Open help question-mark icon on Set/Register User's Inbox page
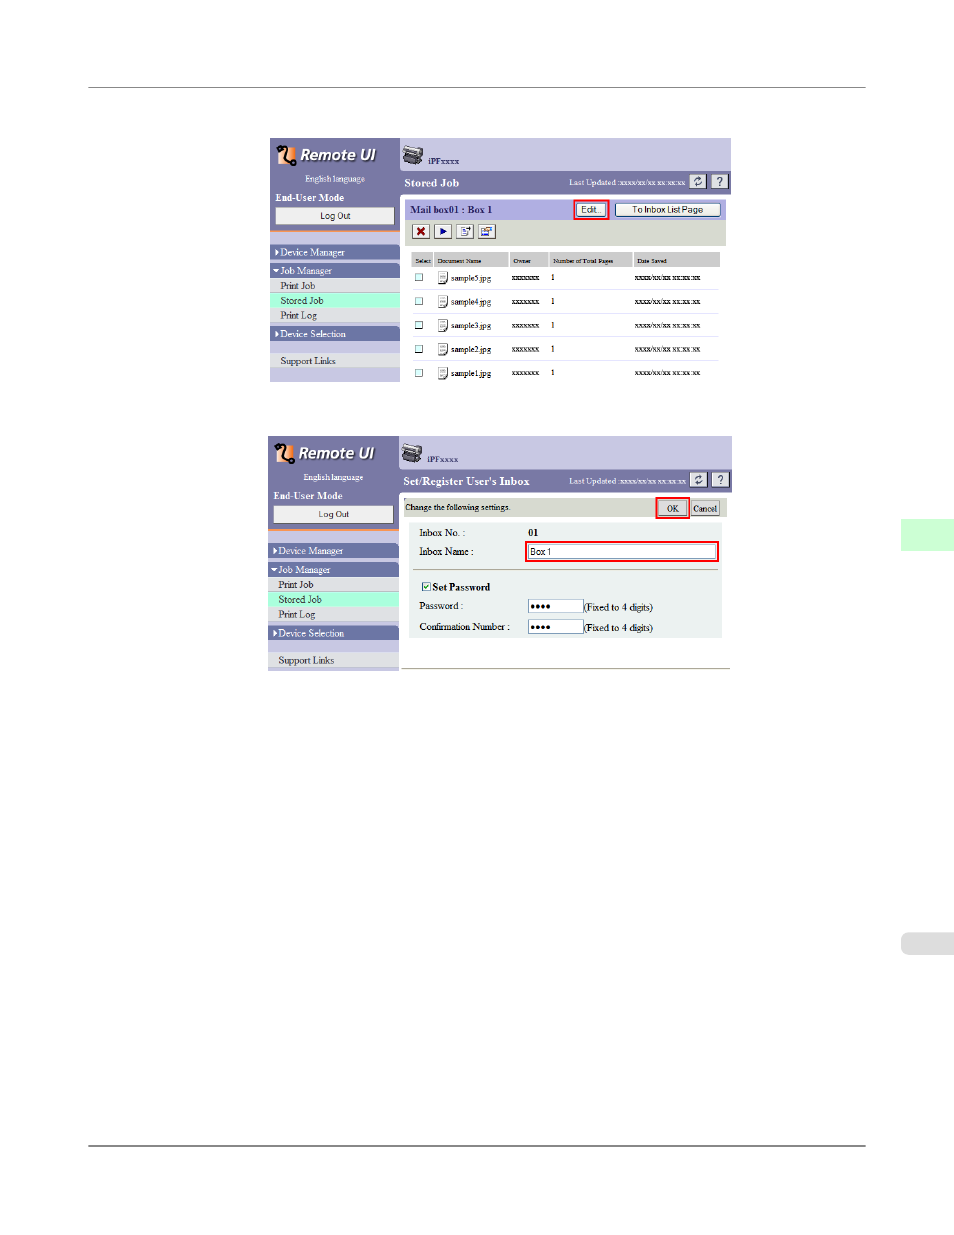Image resolution: width=954 pixels, height=1235 pixels. click(x=721, y=480)
